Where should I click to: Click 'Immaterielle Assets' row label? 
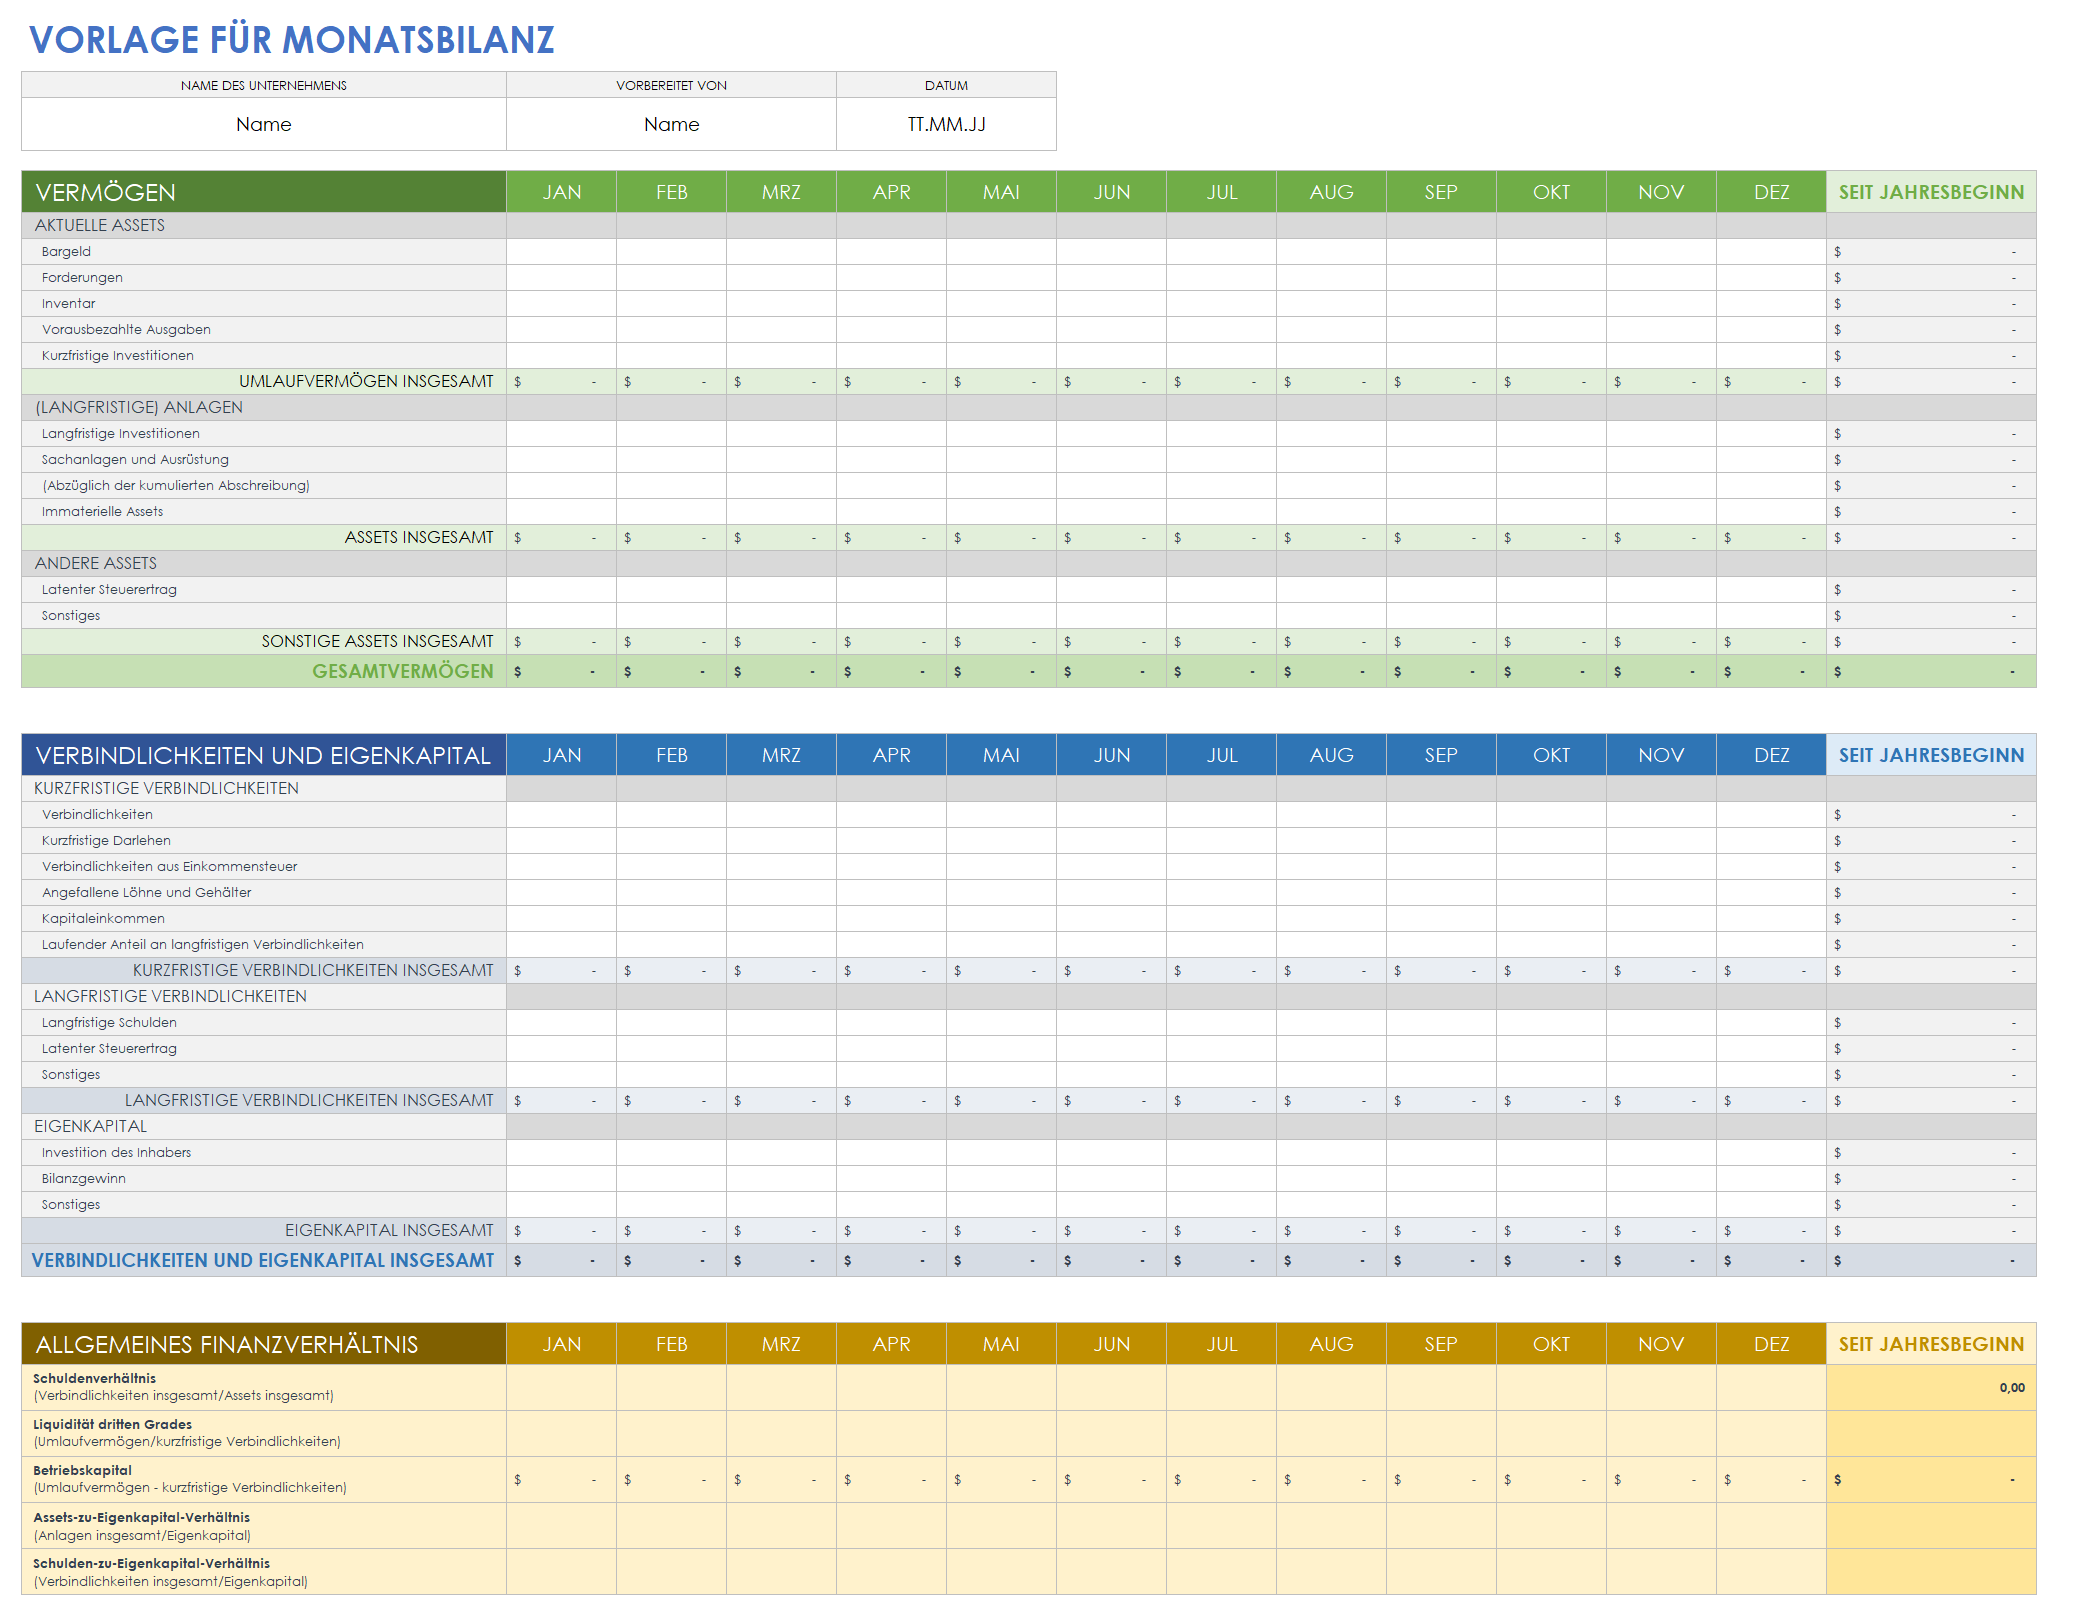pyautogui.click(x=102, y=511)
